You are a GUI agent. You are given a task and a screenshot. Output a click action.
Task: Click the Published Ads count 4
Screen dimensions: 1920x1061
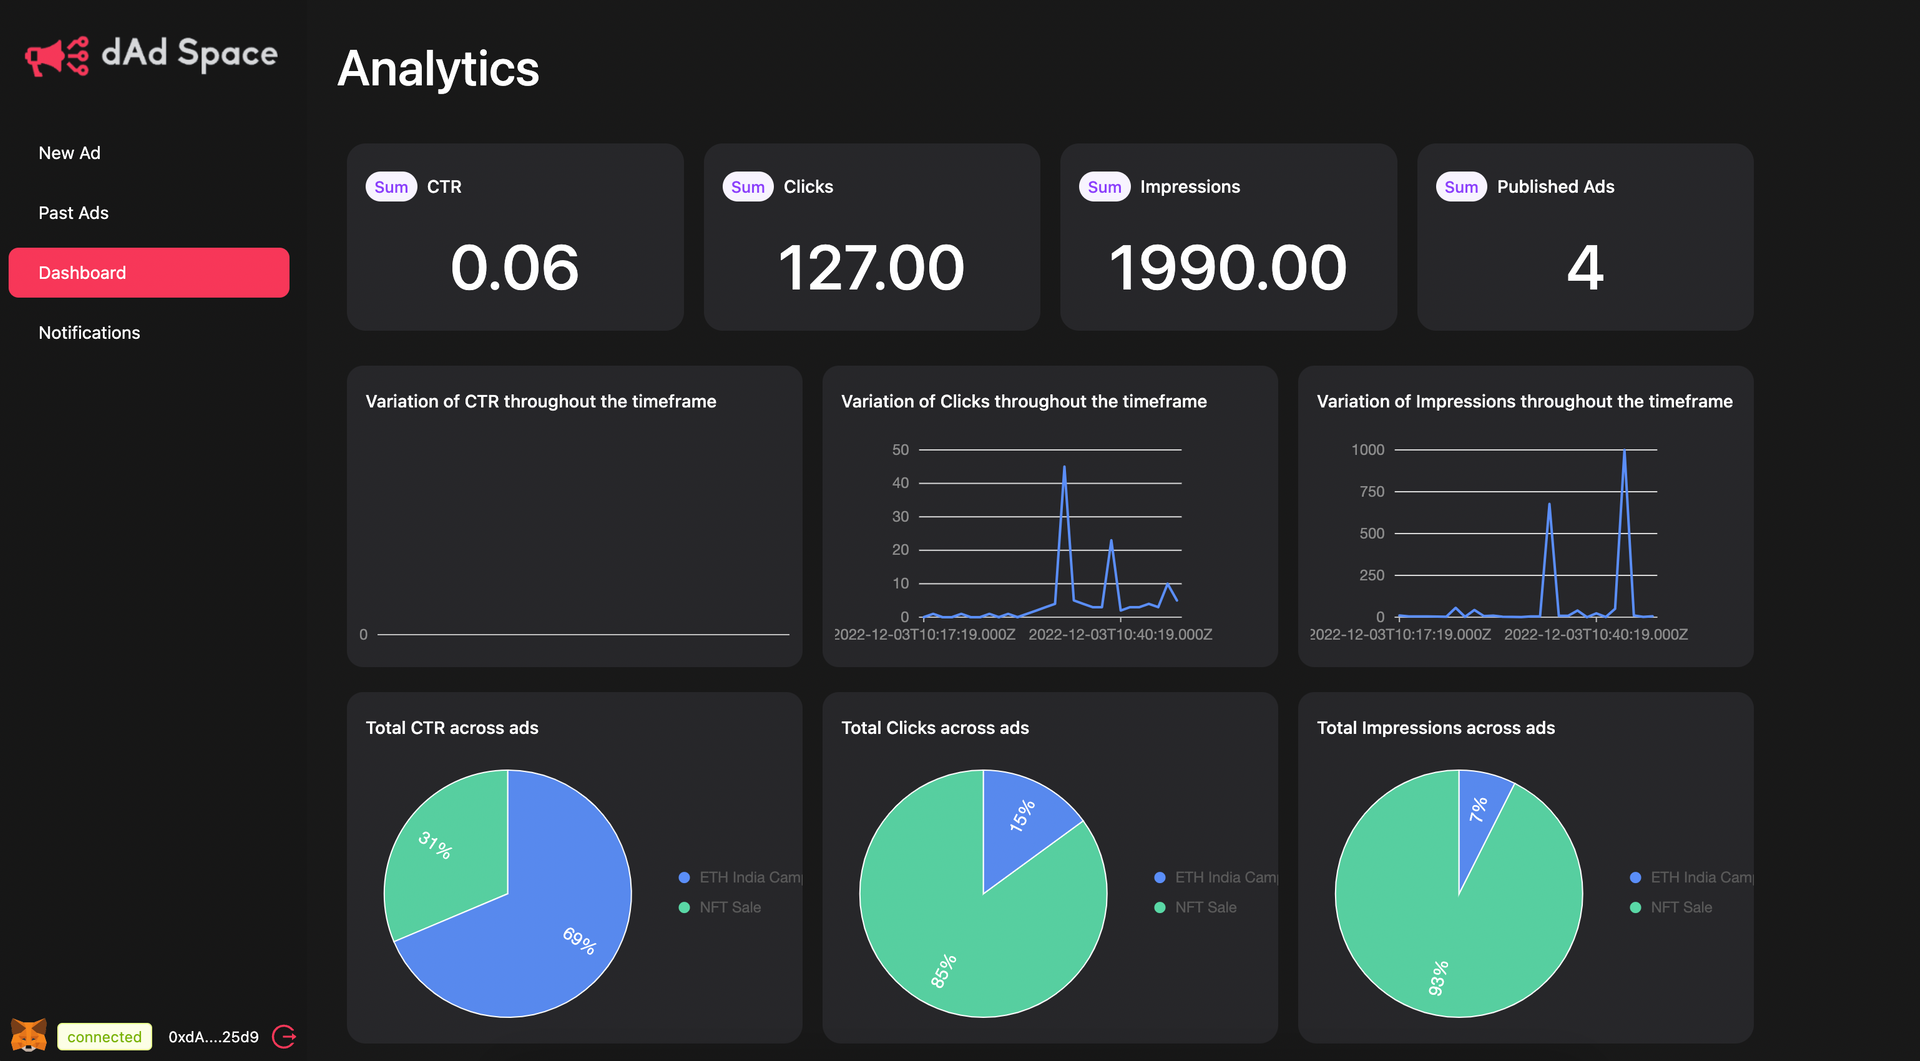(1585, 268)
